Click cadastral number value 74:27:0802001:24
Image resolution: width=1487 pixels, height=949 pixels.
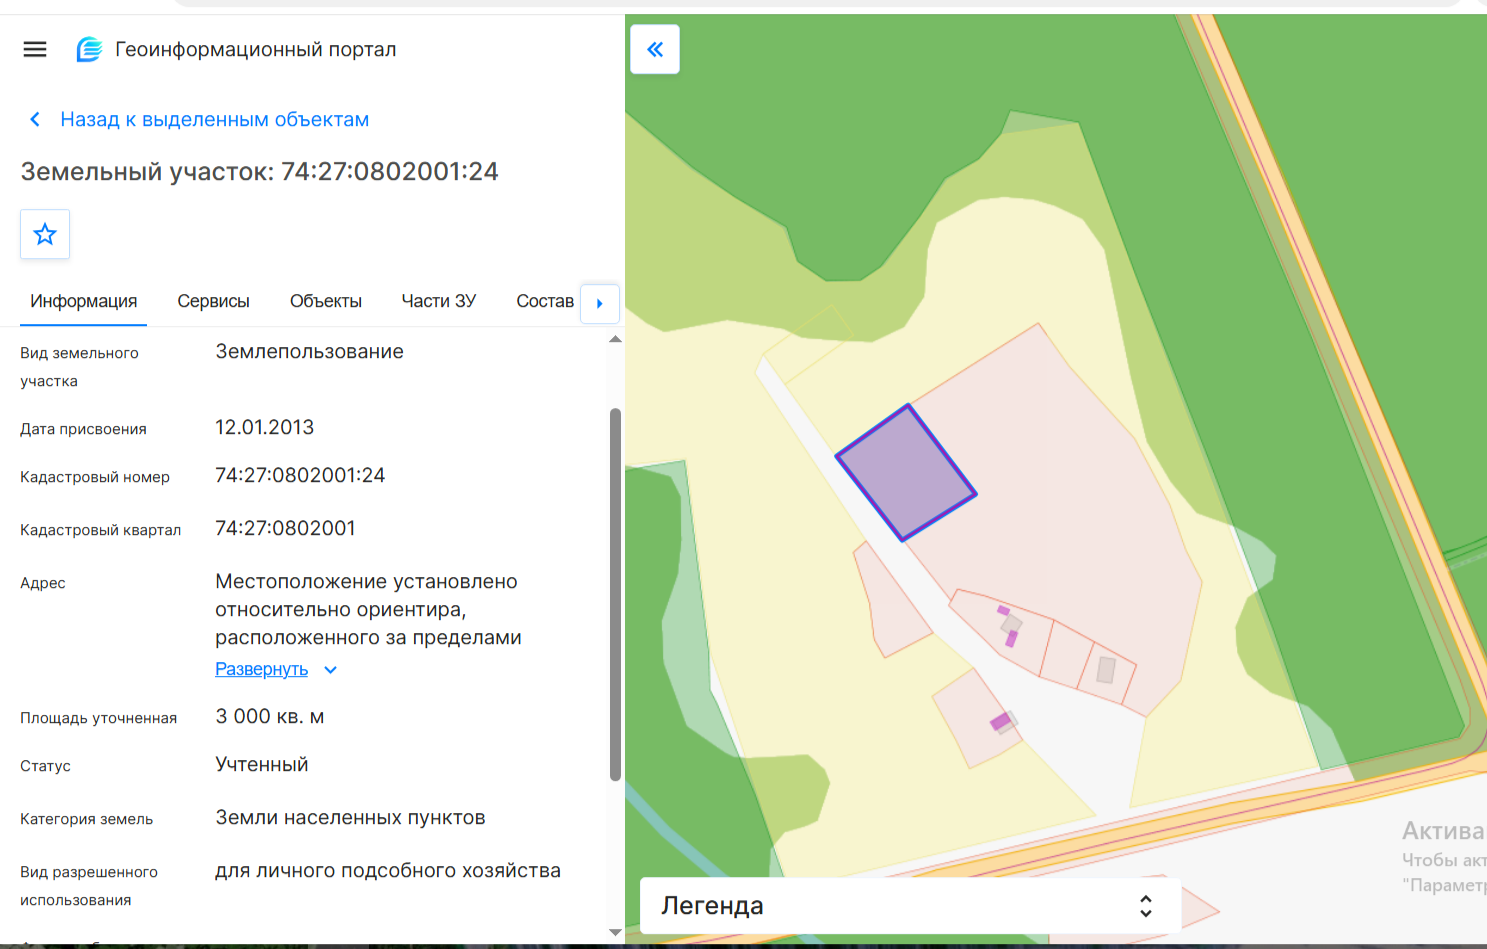300,475
